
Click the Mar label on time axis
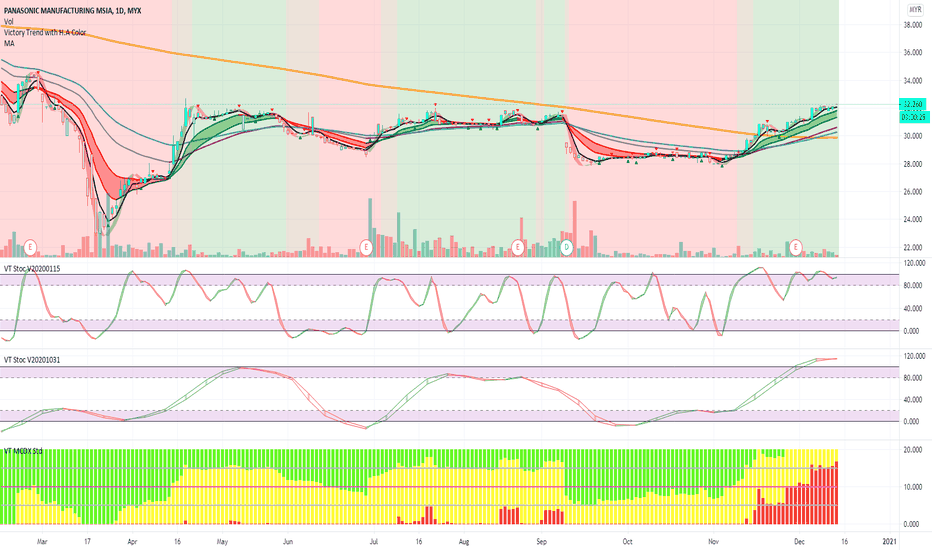click(42, 542)
